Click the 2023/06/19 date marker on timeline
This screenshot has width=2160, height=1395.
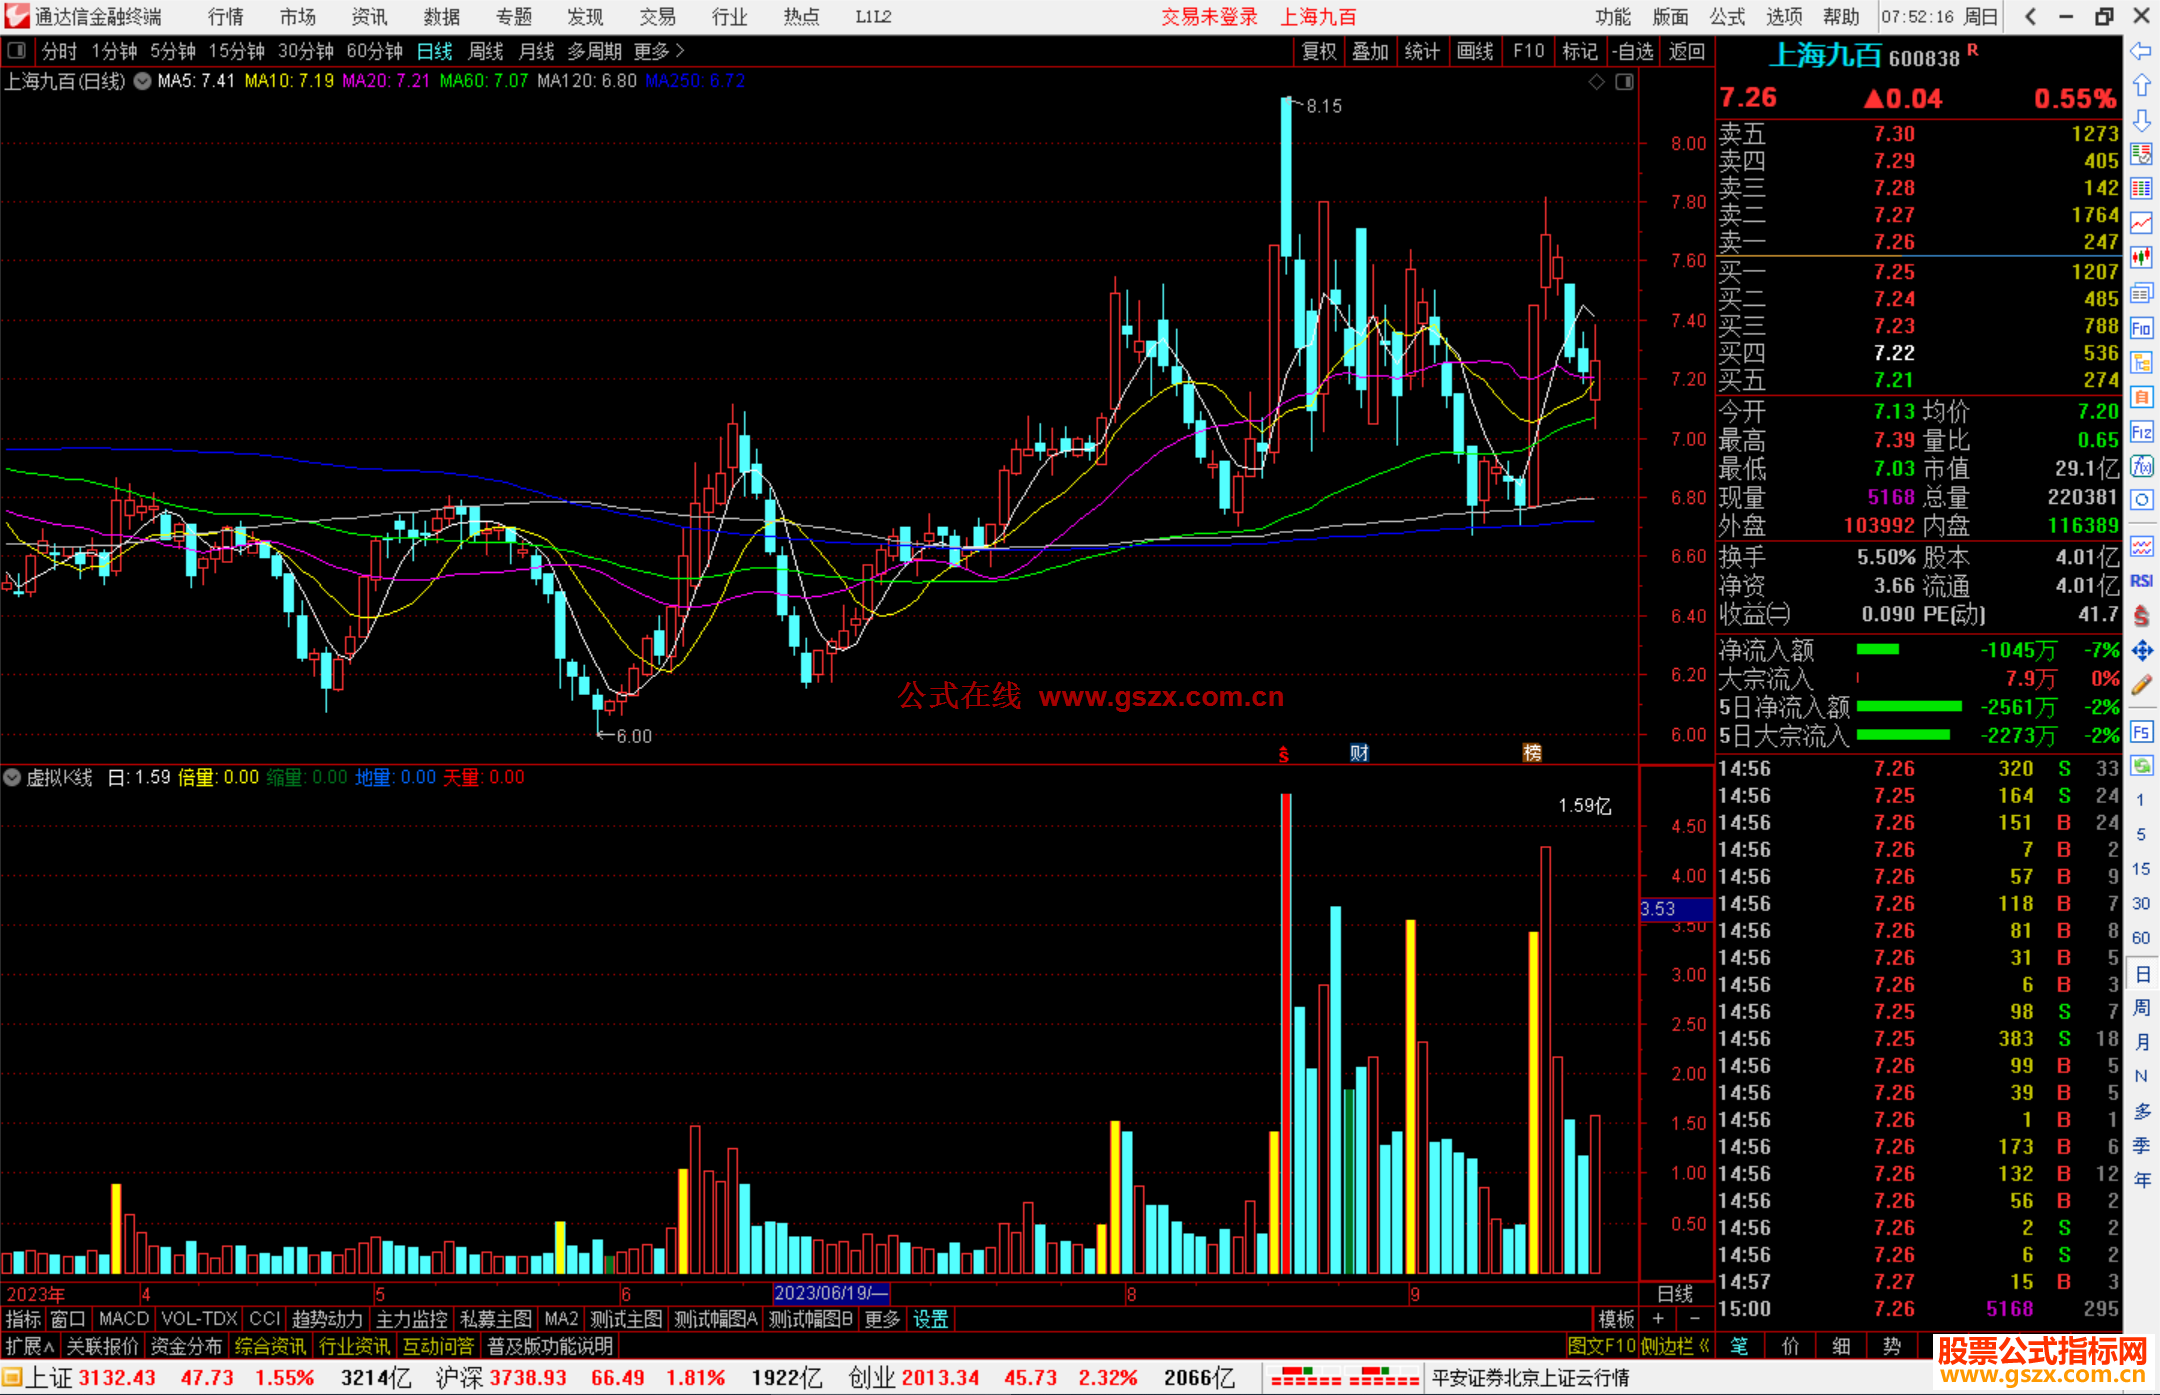[830, 1293]
